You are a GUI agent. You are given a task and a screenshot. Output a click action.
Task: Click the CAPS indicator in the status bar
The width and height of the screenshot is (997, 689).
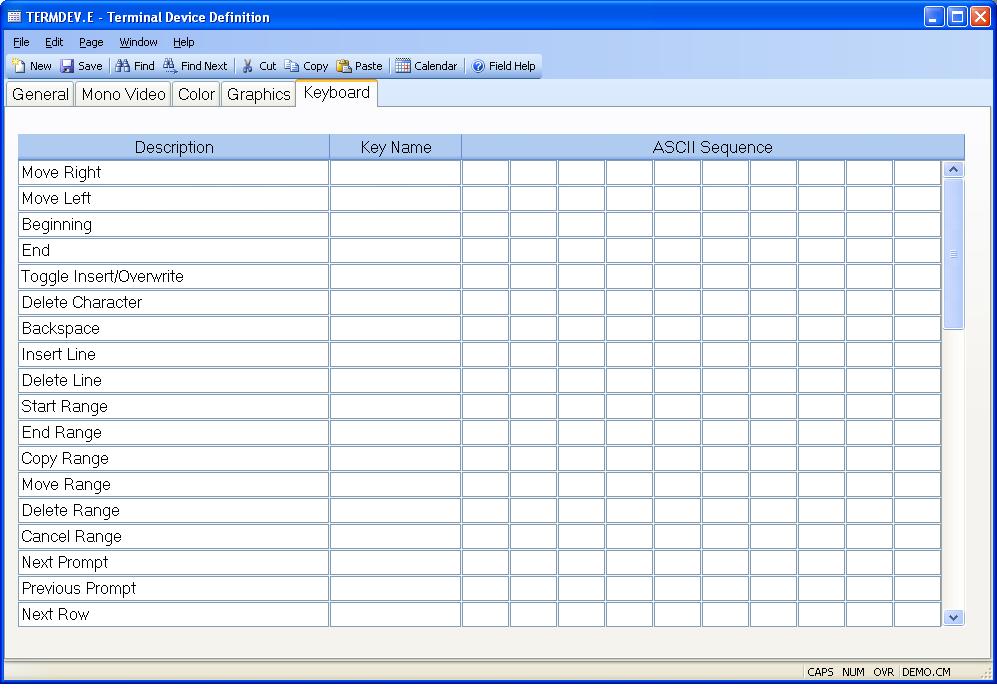point(820,672)
